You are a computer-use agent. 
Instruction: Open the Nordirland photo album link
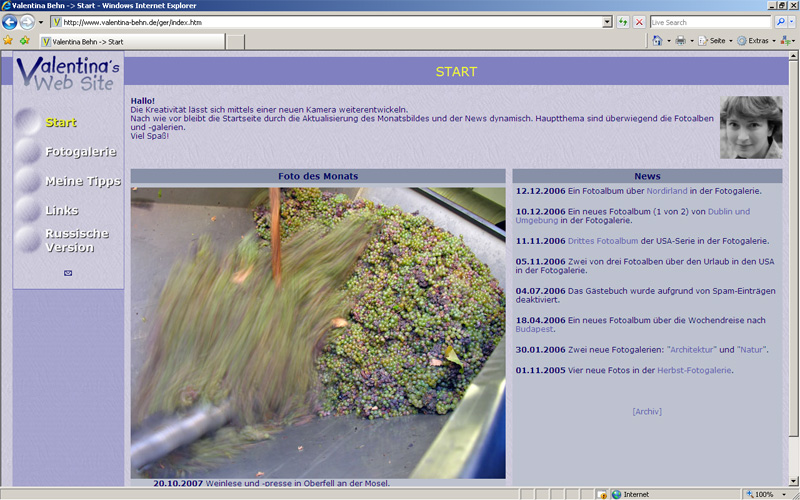(667, 191)
